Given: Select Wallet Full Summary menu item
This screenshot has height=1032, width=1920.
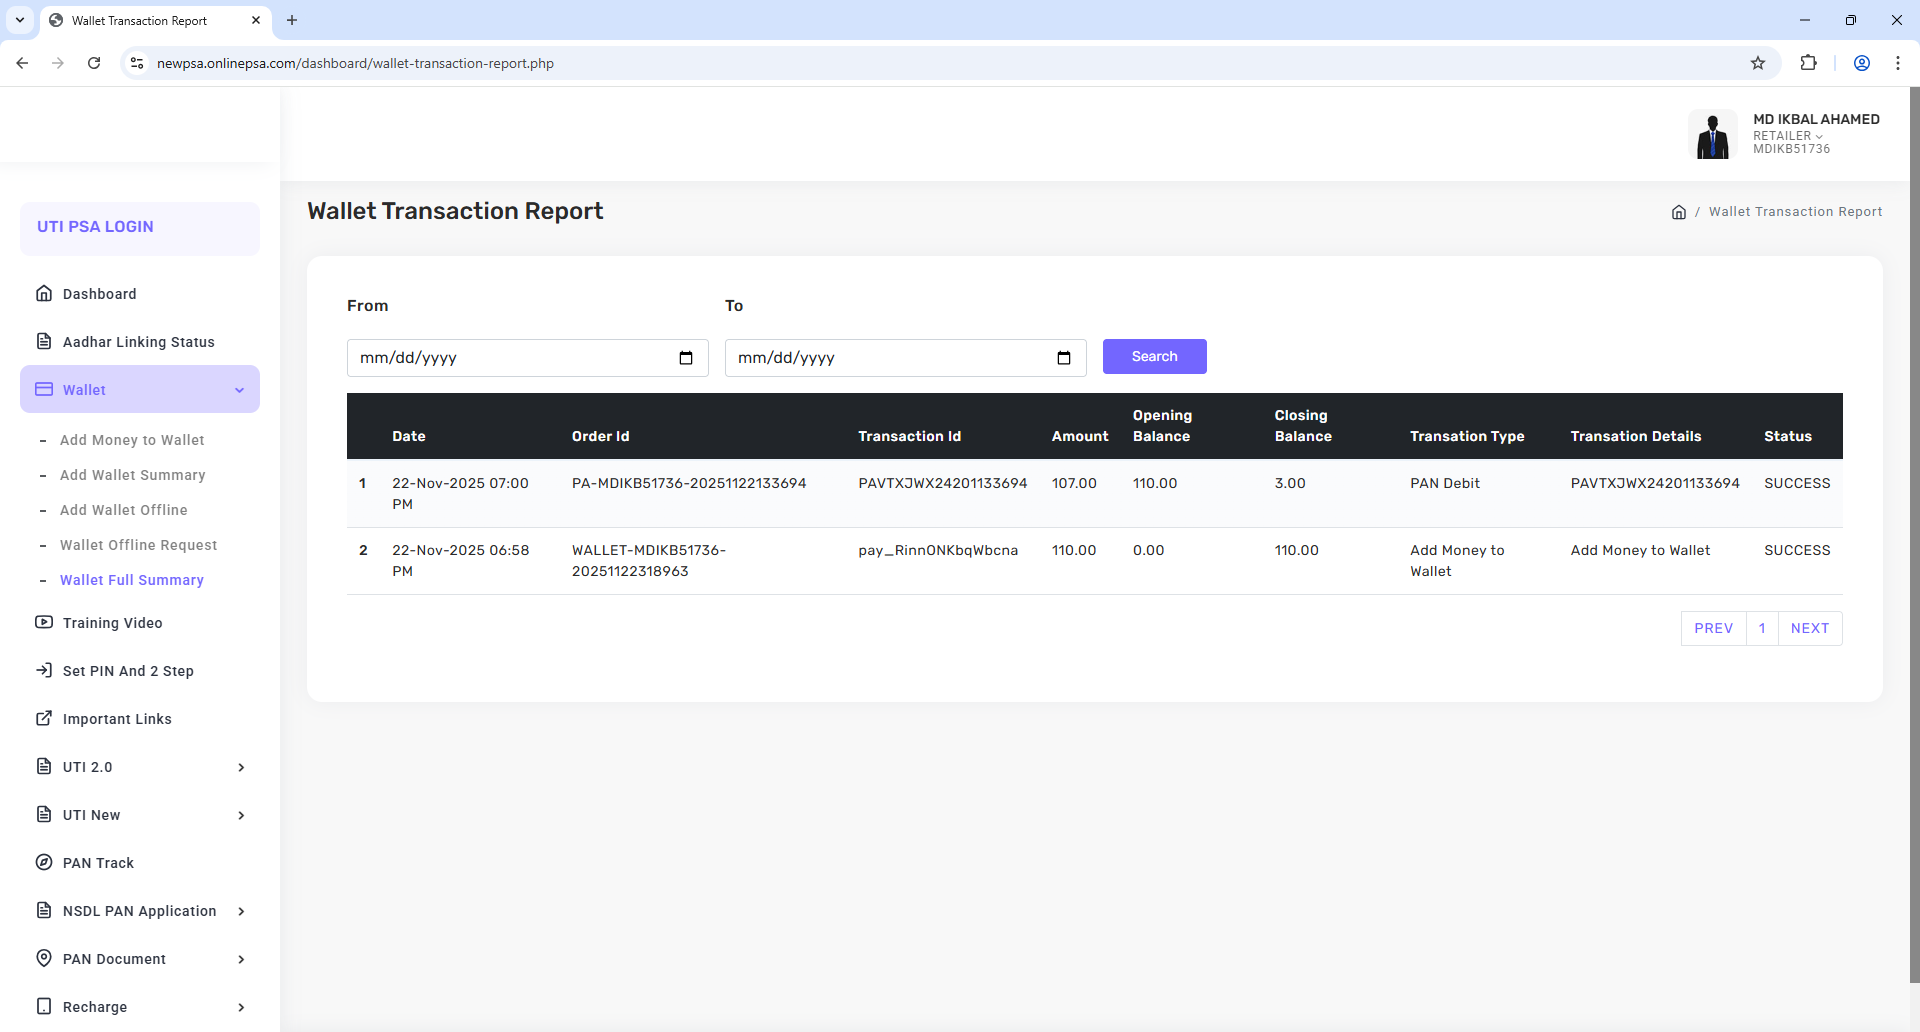Looking at the screenshot, I should coord(132,580).
